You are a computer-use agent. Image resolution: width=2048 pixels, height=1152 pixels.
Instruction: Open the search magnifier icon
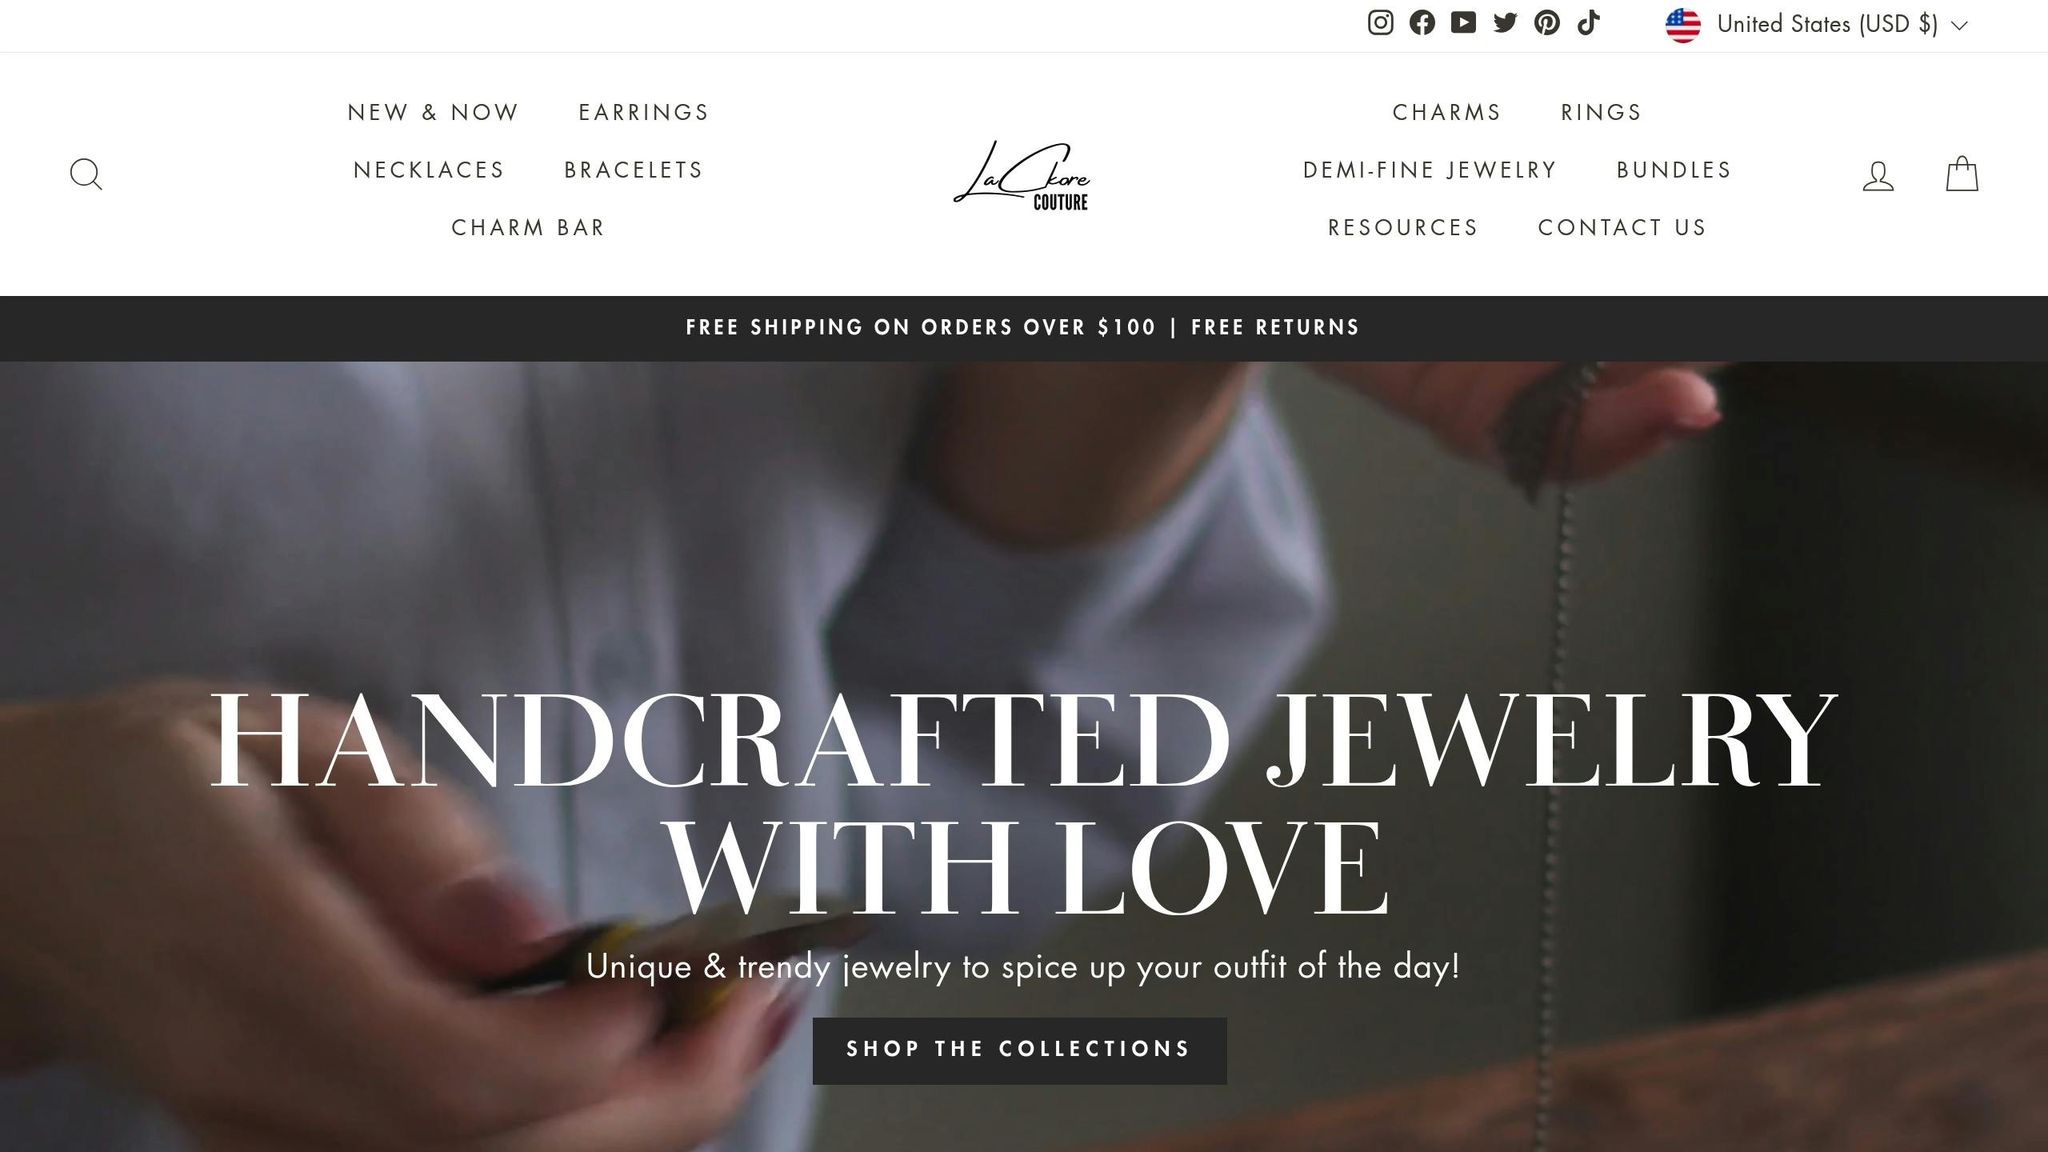[x=86, y=175]
